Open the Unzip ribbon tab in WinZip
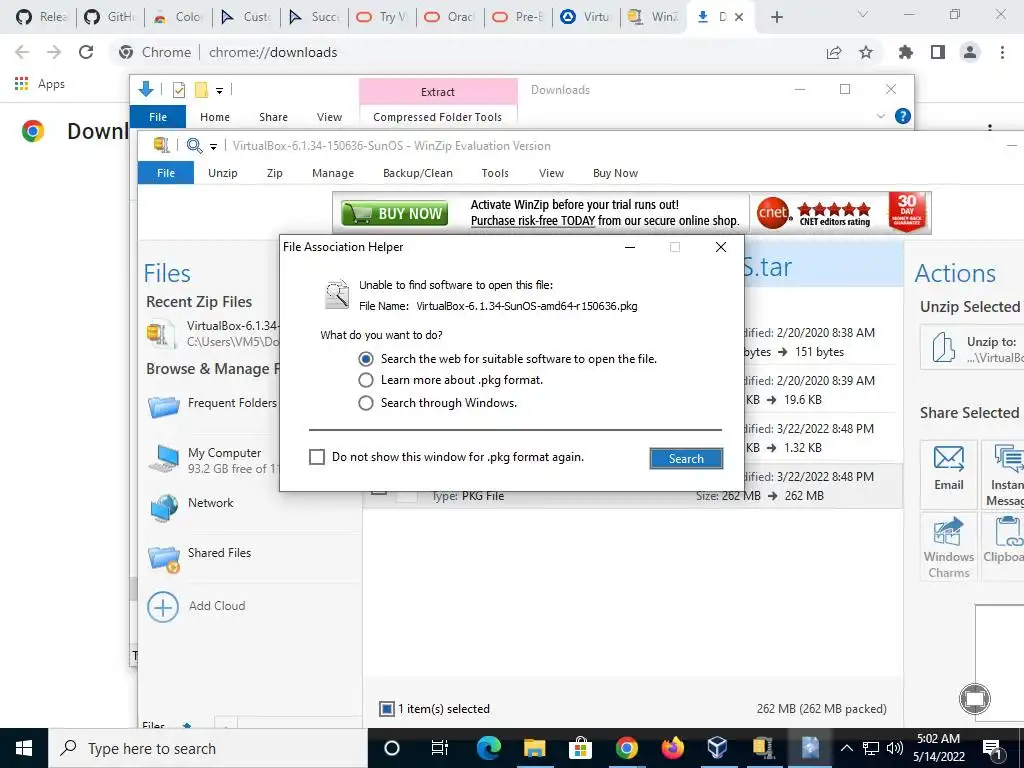1024x768 pixels. point(223,173)
